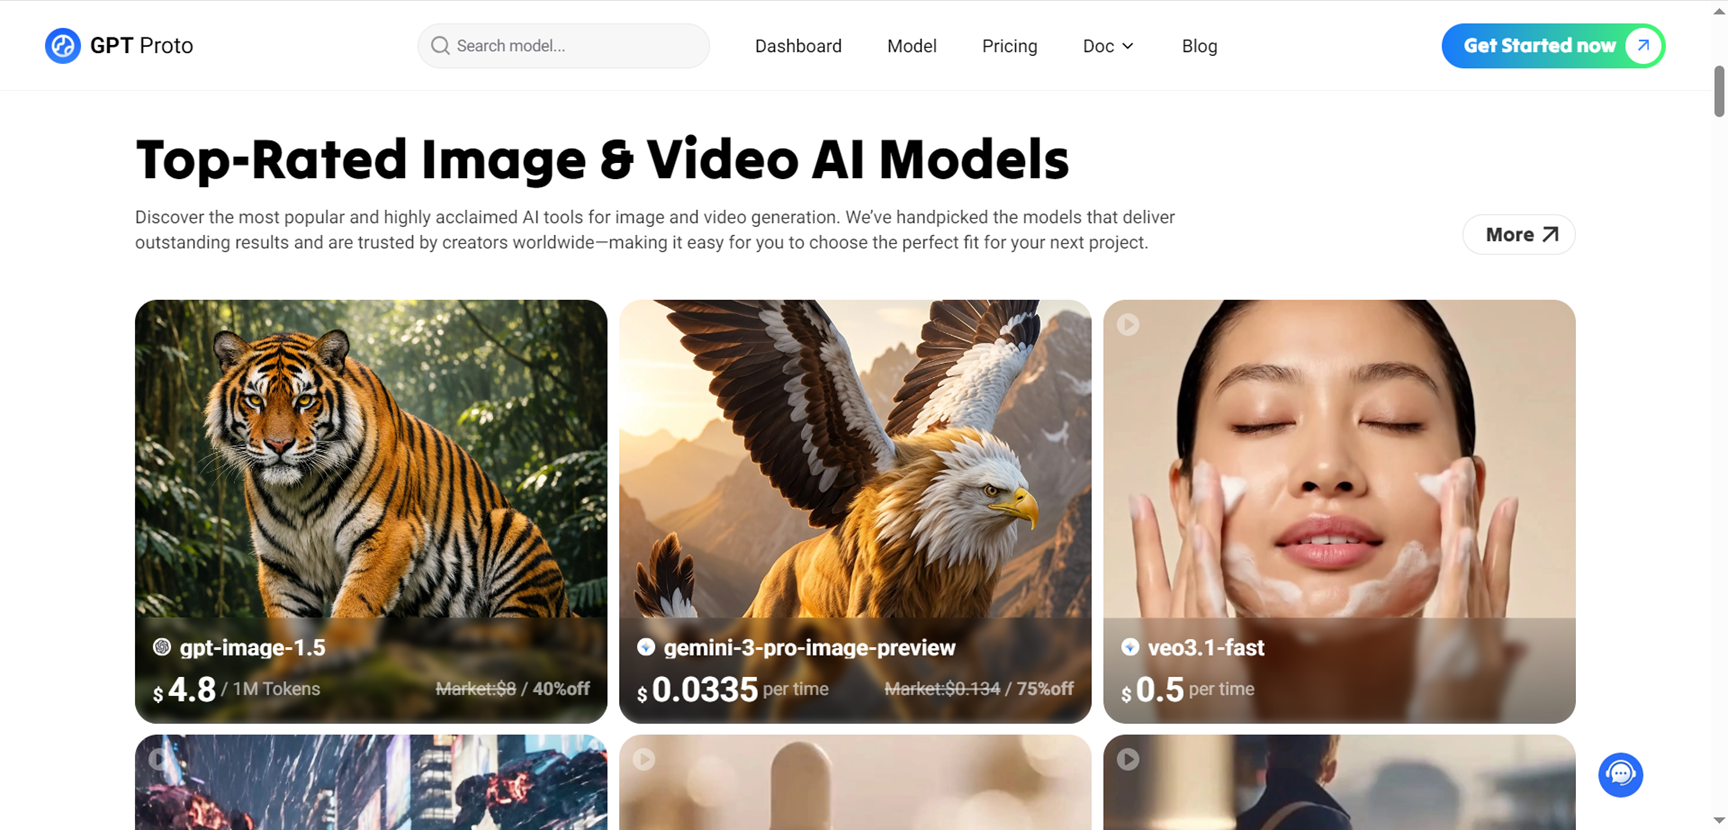The width and height of the screenshot is (1728, 830).
Task: Go to the Model page
Action: click(912, 46)
